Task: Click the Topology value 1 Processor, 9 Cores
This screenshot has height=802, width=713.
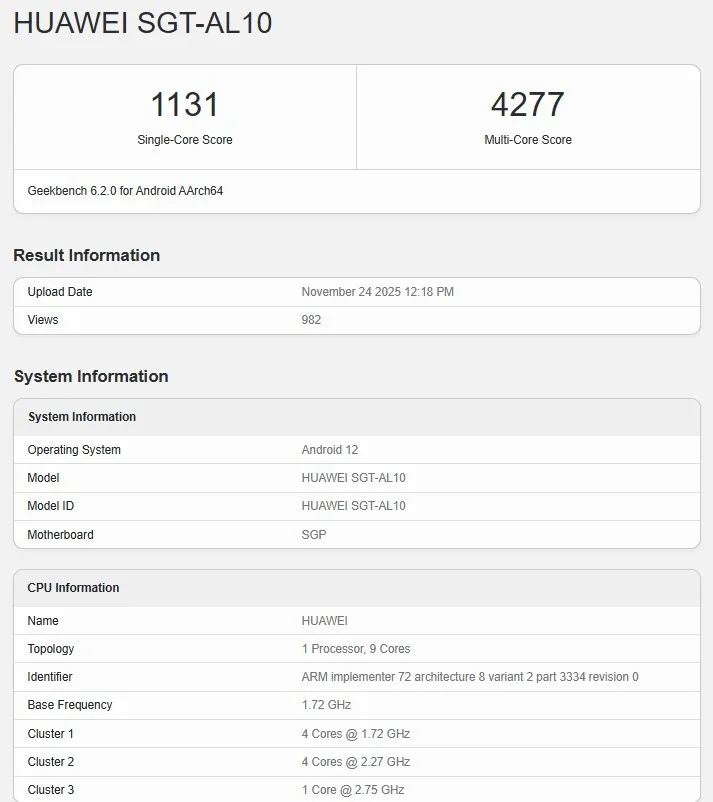Action: [x=355, y=649]
